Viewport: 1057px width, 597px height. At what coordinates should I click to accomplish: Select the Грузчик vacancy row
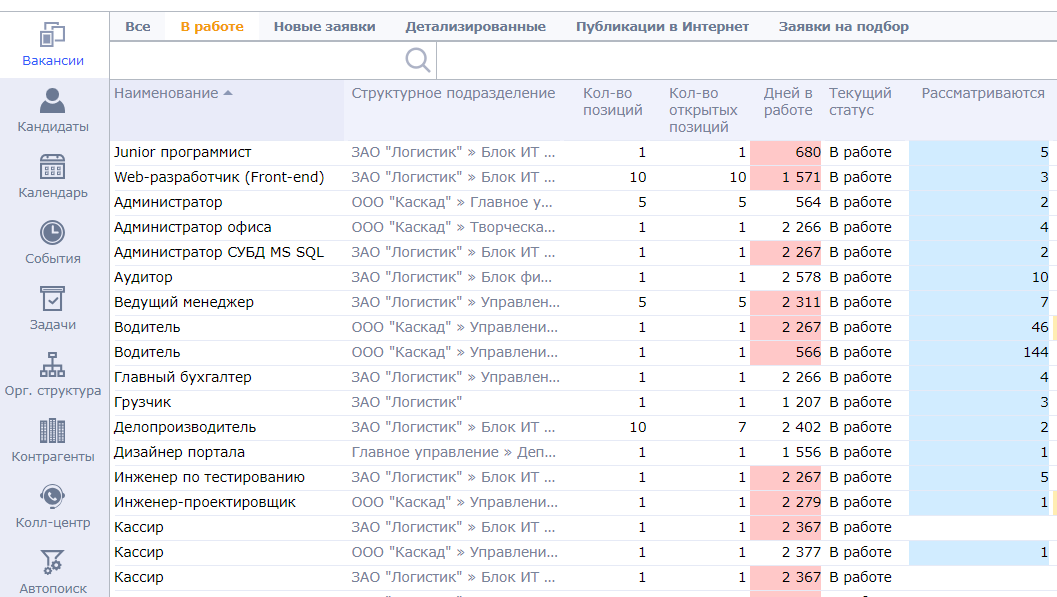(x=142, y=402)
